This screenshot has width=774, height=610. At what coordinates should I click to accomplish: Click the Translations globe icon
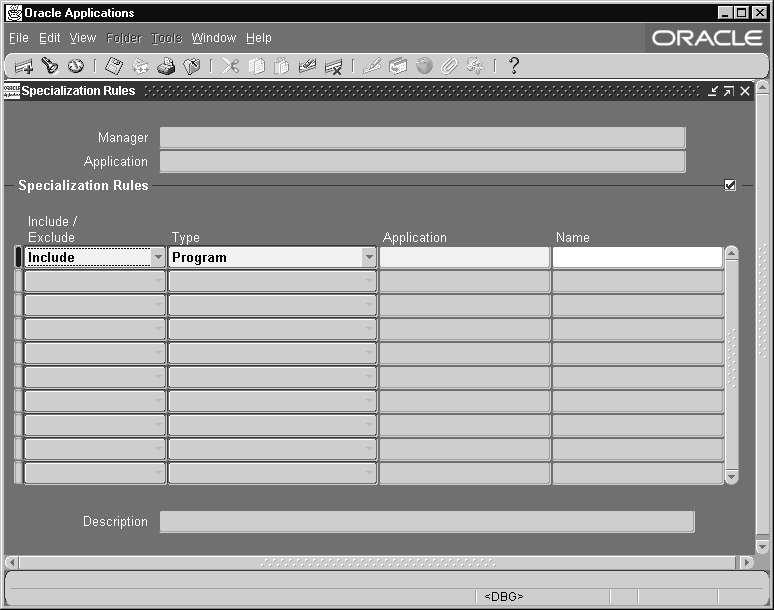[424, 66]
